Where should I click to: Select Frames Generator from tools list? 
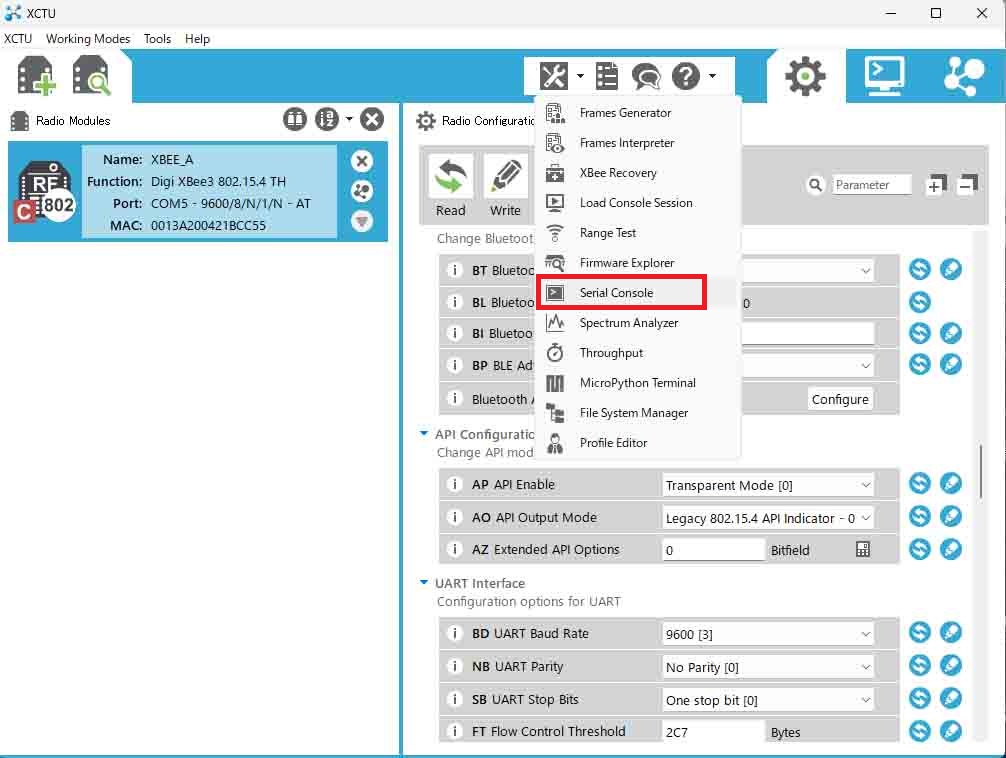637,113
